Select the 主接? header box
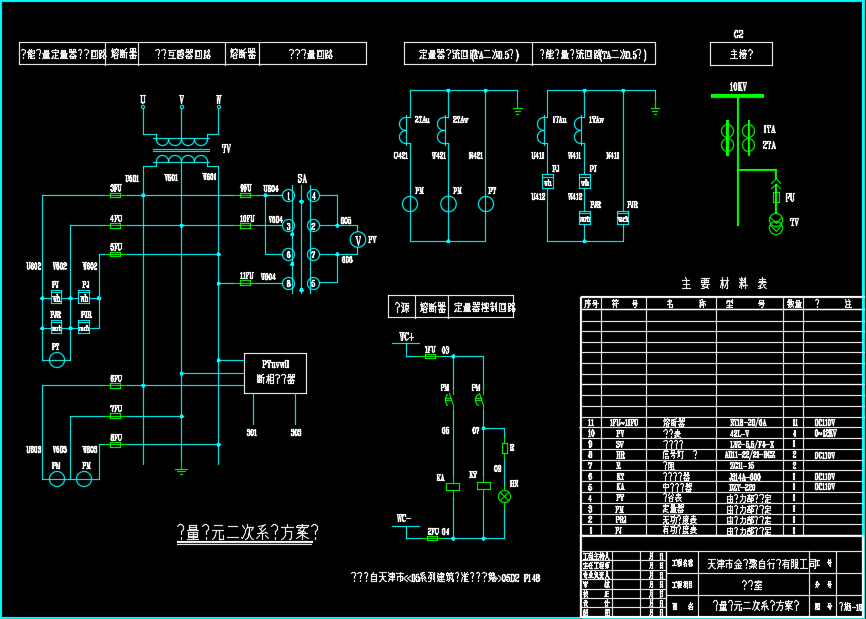Screen dimensions: 866x619 741,54
